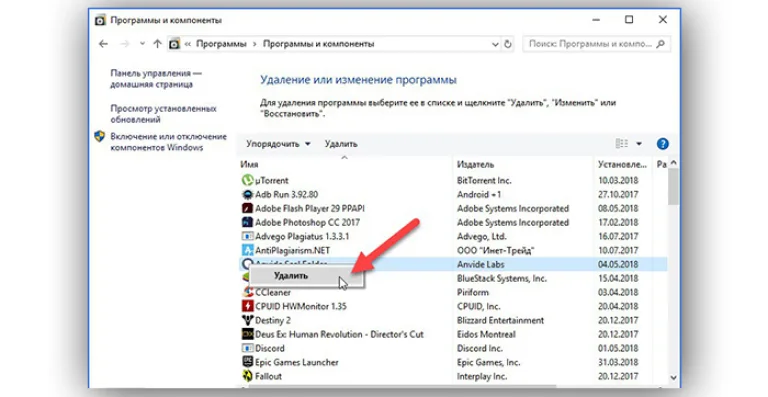Click the Discord Inc. publisher cell

coord(480,349)
